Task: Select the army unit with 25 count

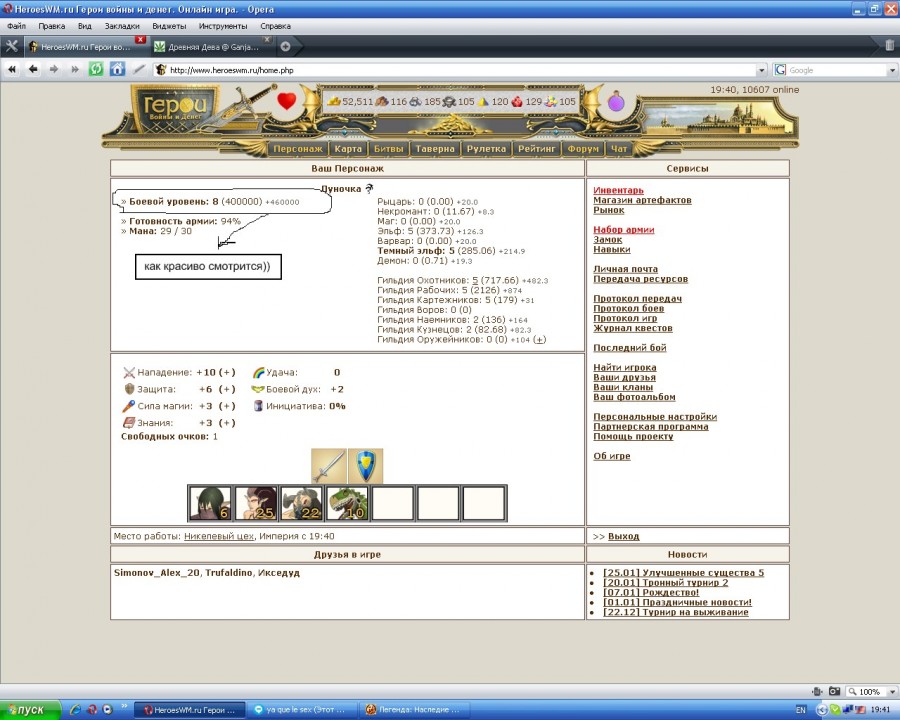Action: click(x=256, y=503)
